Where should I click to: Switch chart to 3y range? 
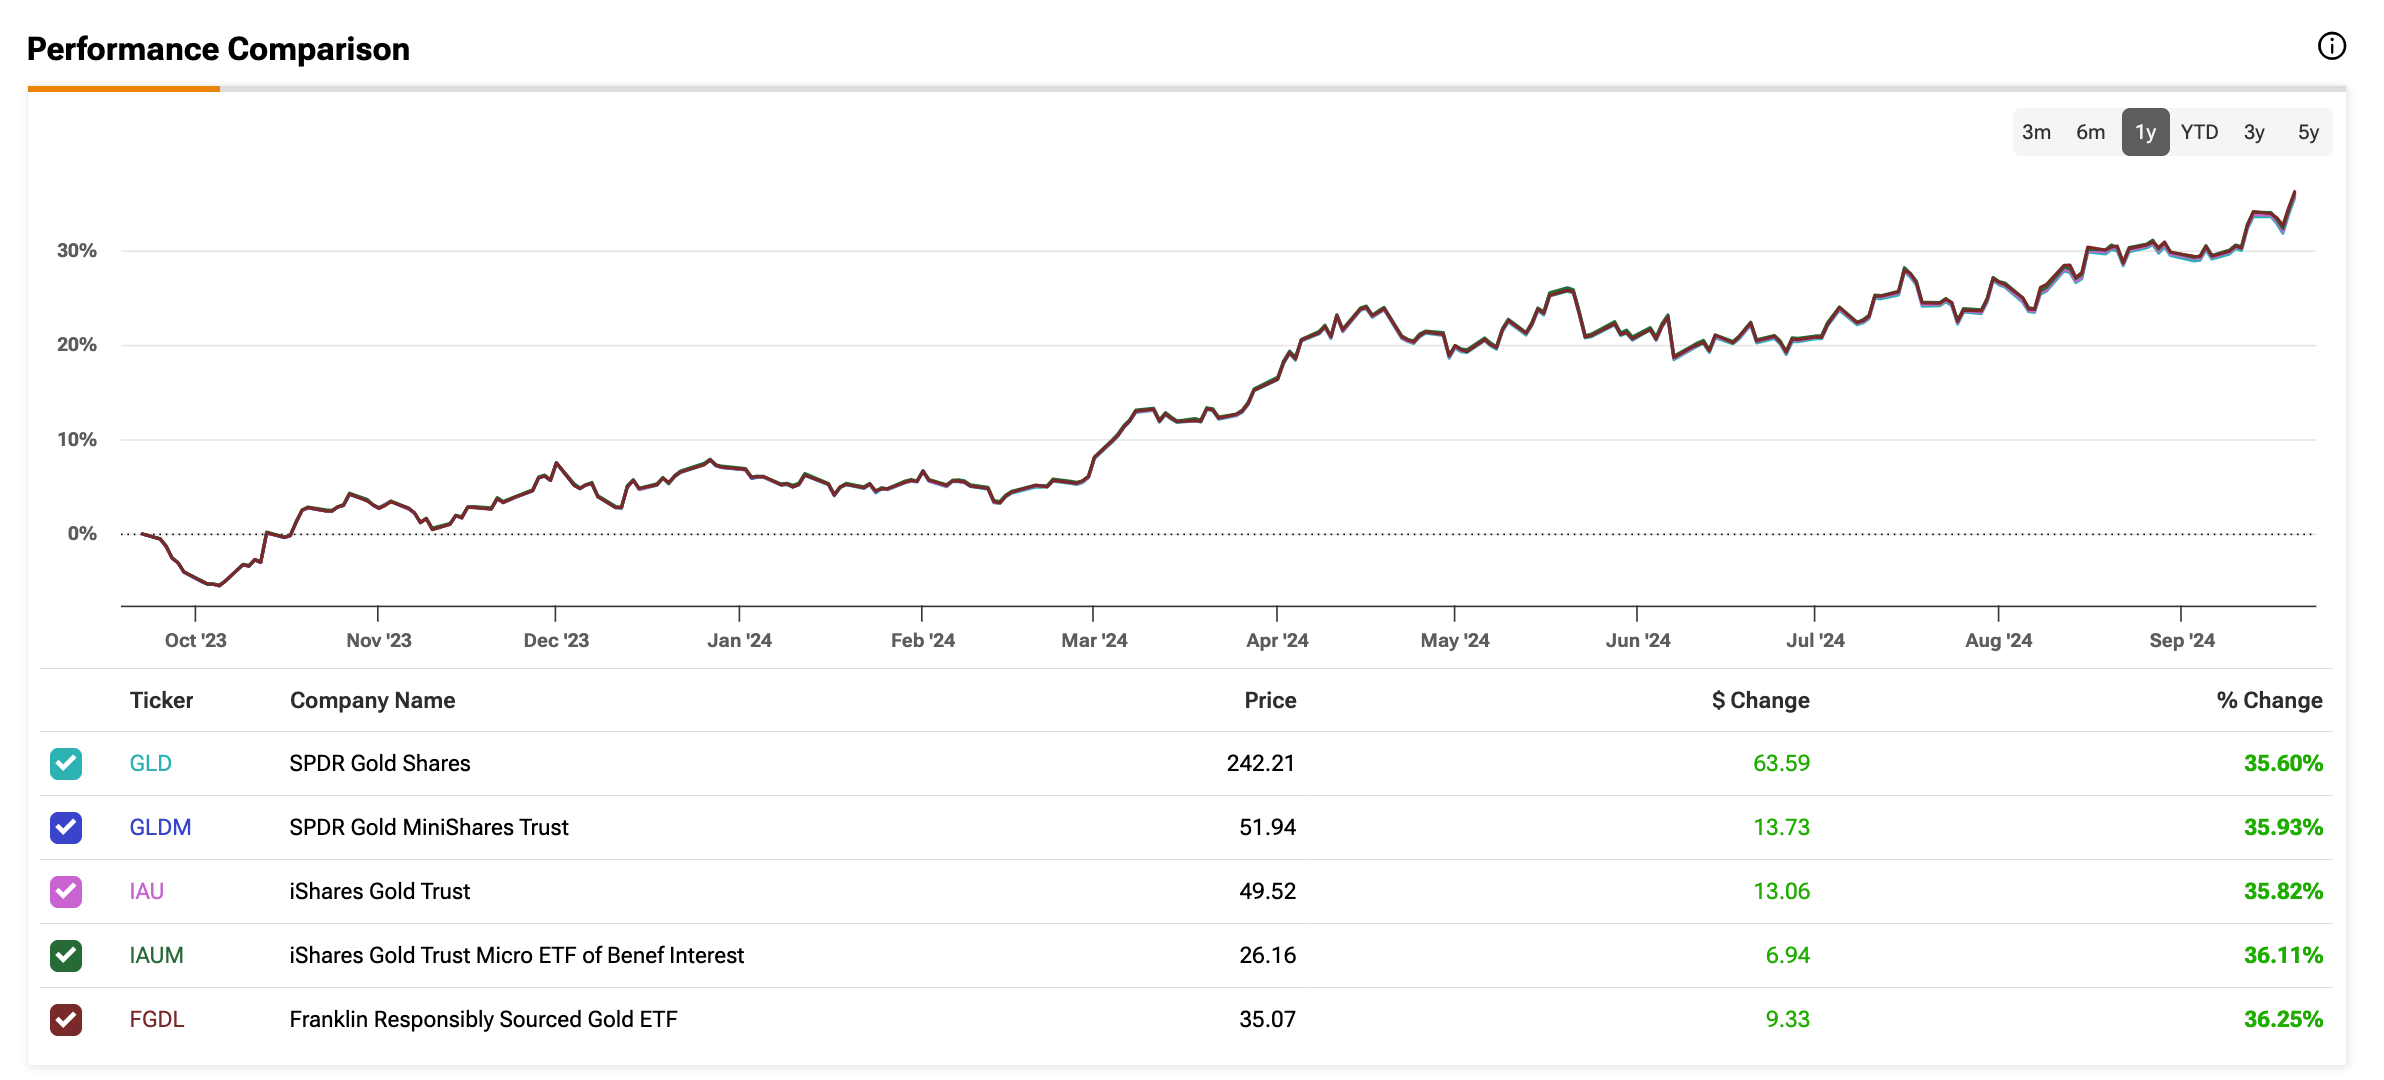[2254, 132]
